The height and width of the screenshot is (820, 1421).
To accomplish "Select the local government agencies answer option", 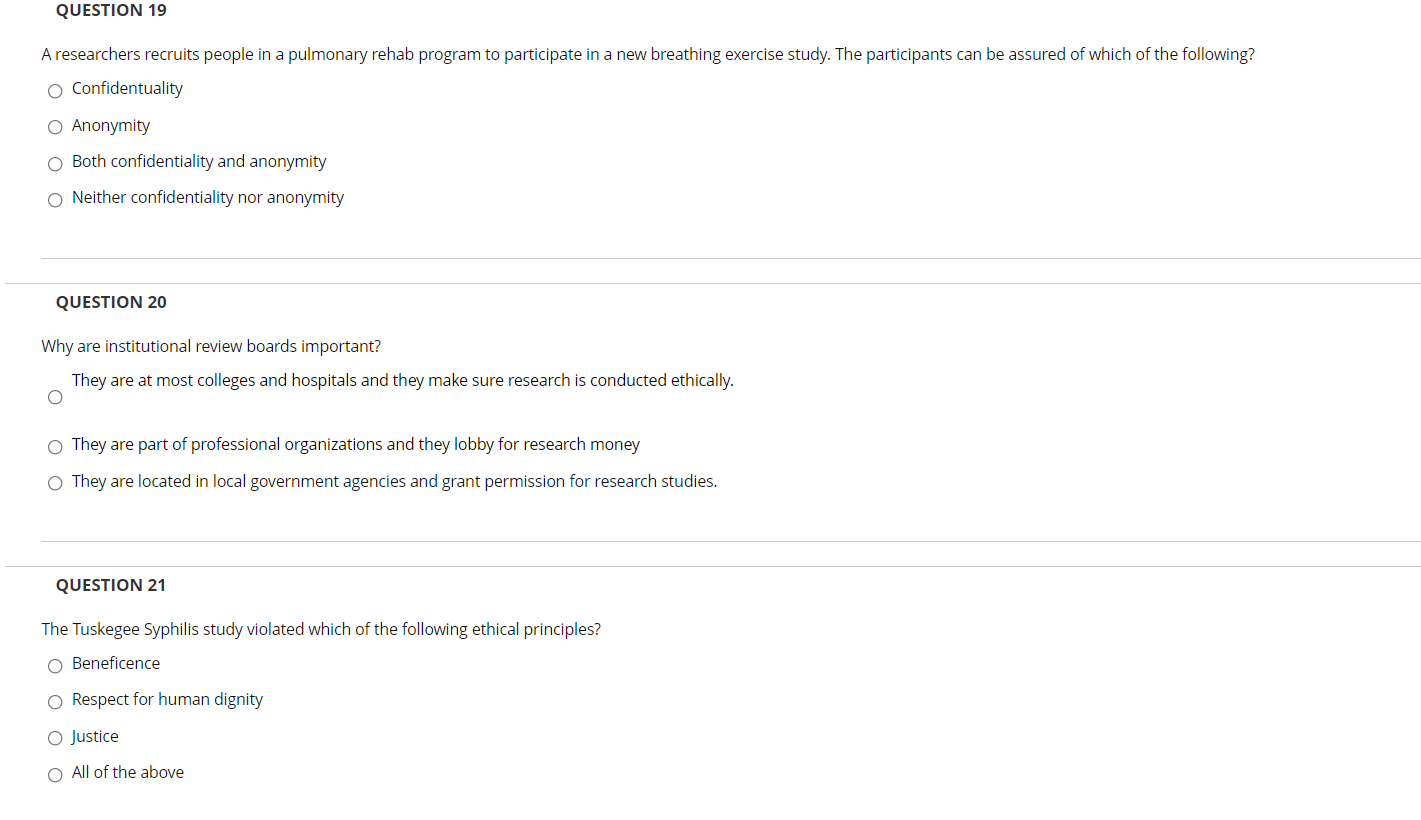I will click(55, 483).
